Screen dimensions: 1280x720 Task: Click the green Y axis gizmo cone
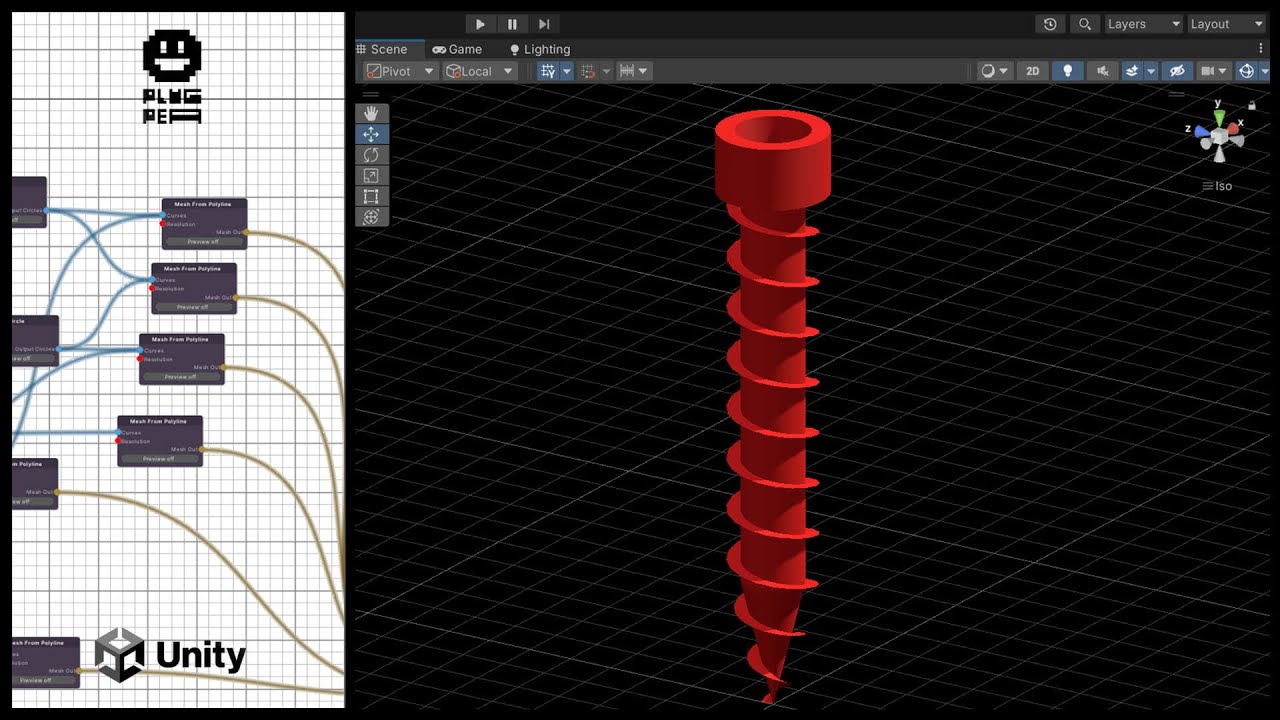click(x=1219, y=116)
